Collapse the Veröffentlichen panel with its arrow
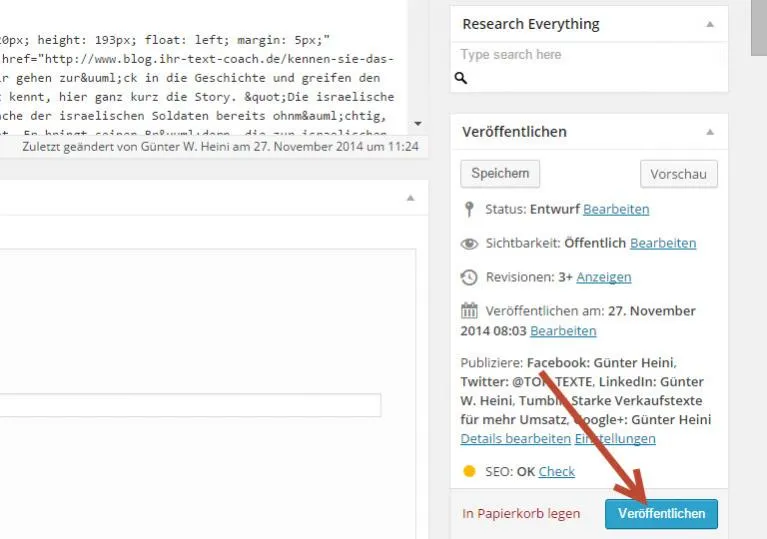The image size is (767, 539). pos(710,132)
